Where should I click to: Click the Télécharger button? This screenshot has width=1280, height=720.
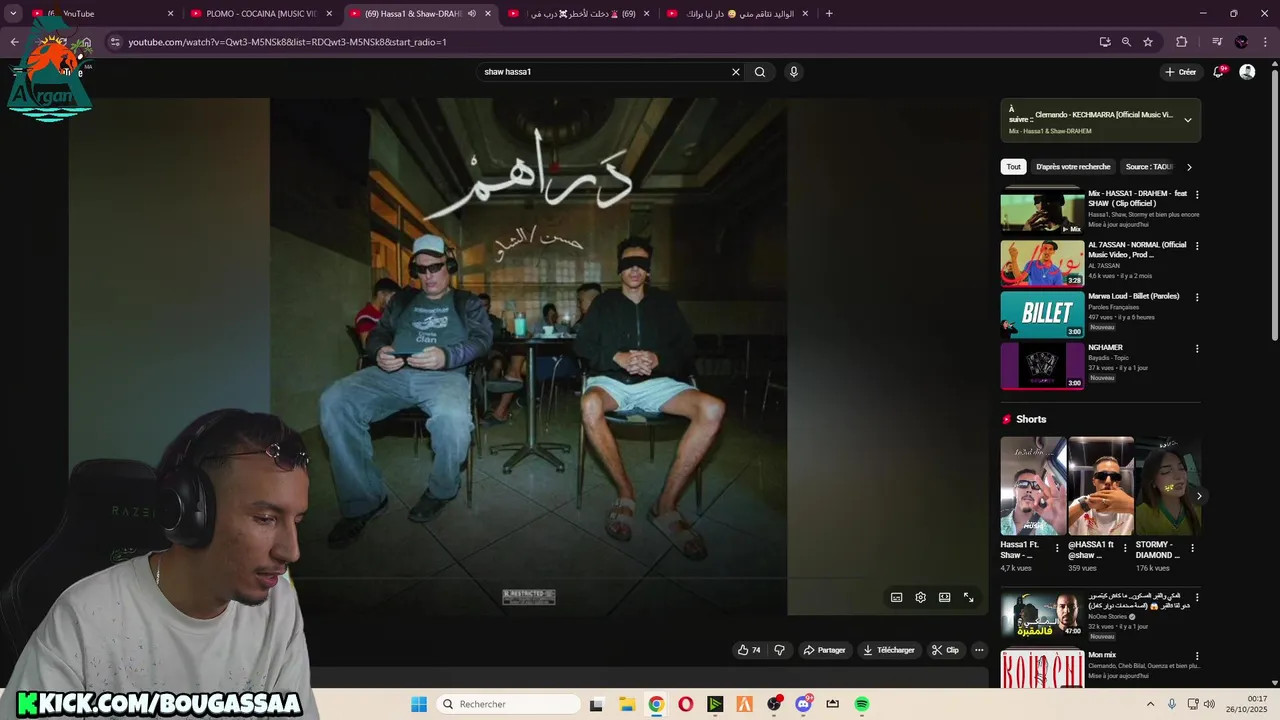pos(889,650)
